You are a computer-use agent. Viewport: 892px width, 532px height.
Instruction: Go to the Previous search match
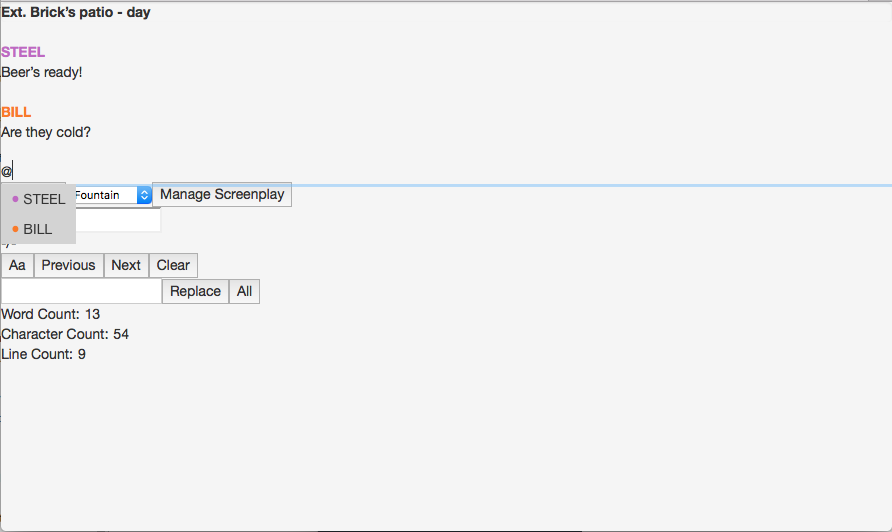tap(68, 266)
